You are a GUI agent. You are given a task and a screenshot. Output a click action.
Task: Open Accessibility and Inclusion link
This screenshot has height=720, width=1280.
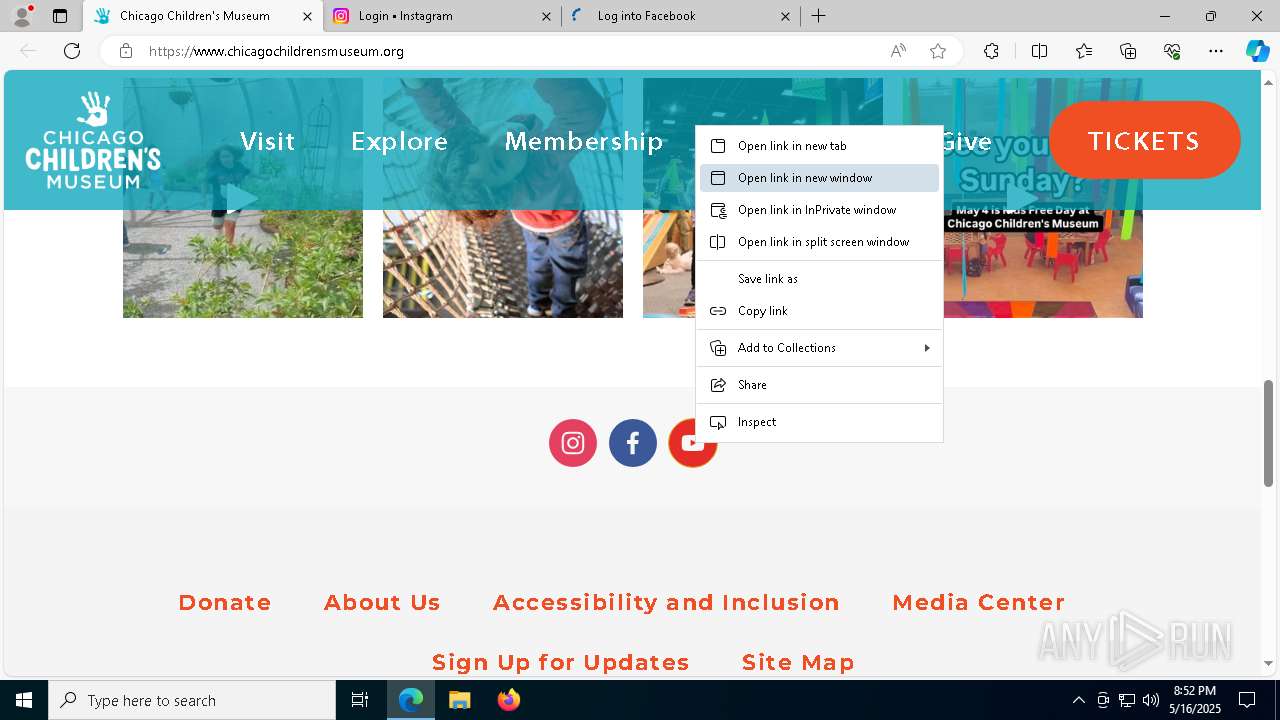tap(666, 602)
